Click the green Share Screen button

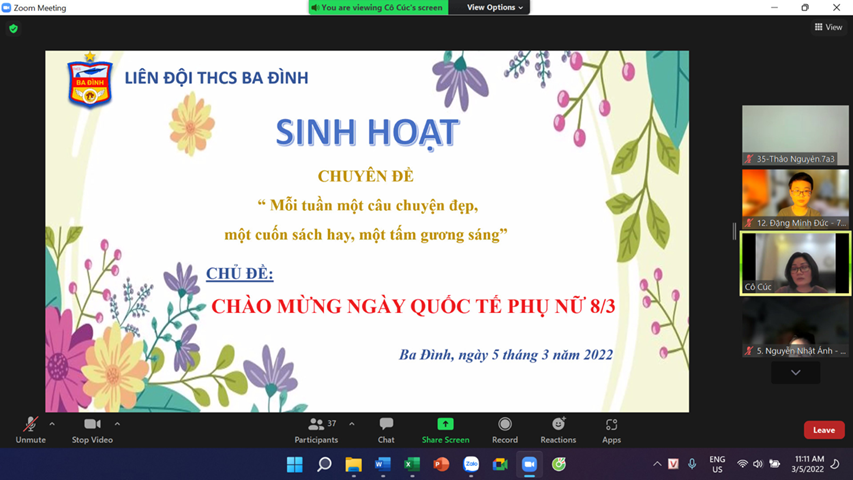click(446, 430)
